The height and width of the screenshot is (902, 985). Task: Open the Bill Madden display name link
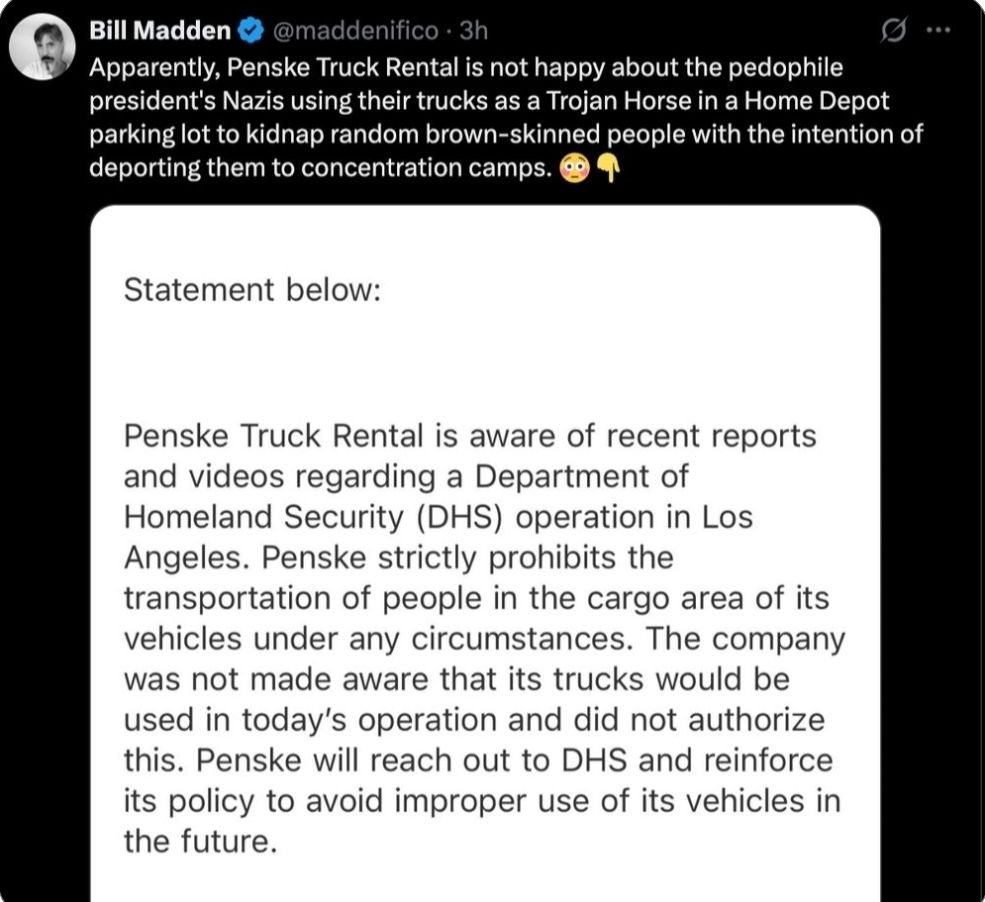point(160,31)
